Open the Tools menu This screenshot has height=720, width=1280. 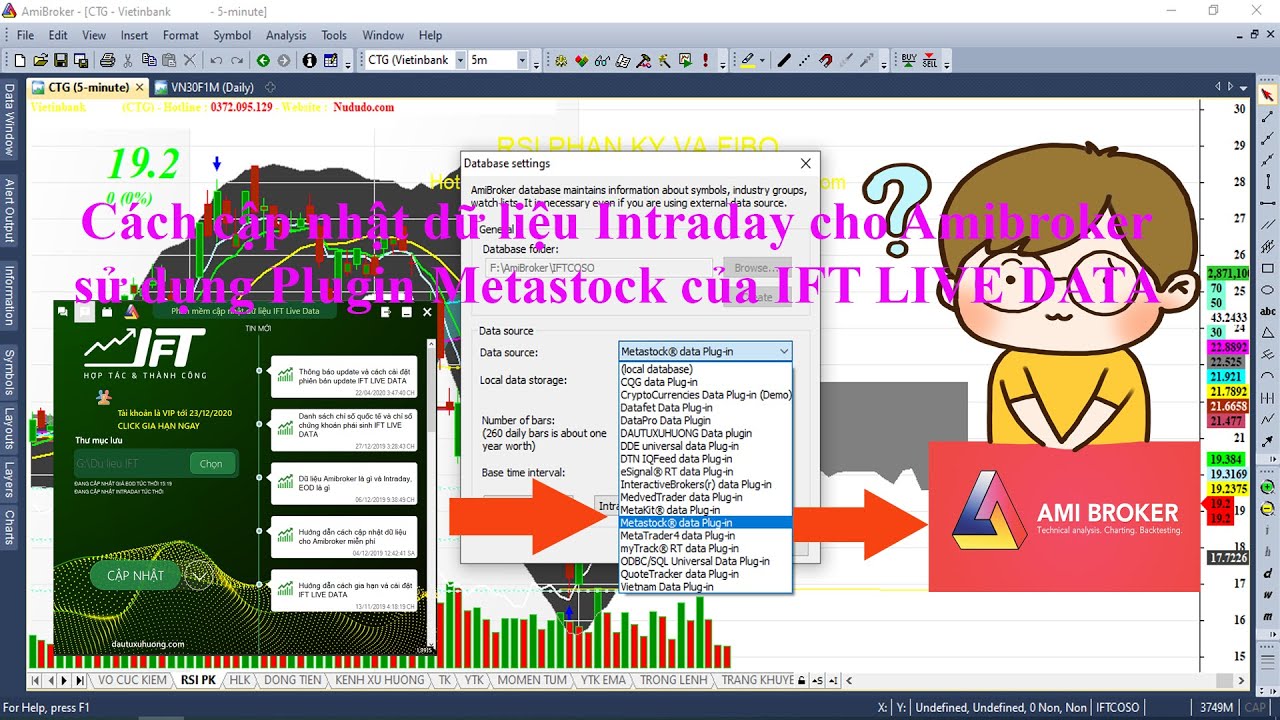pos(334,35)
